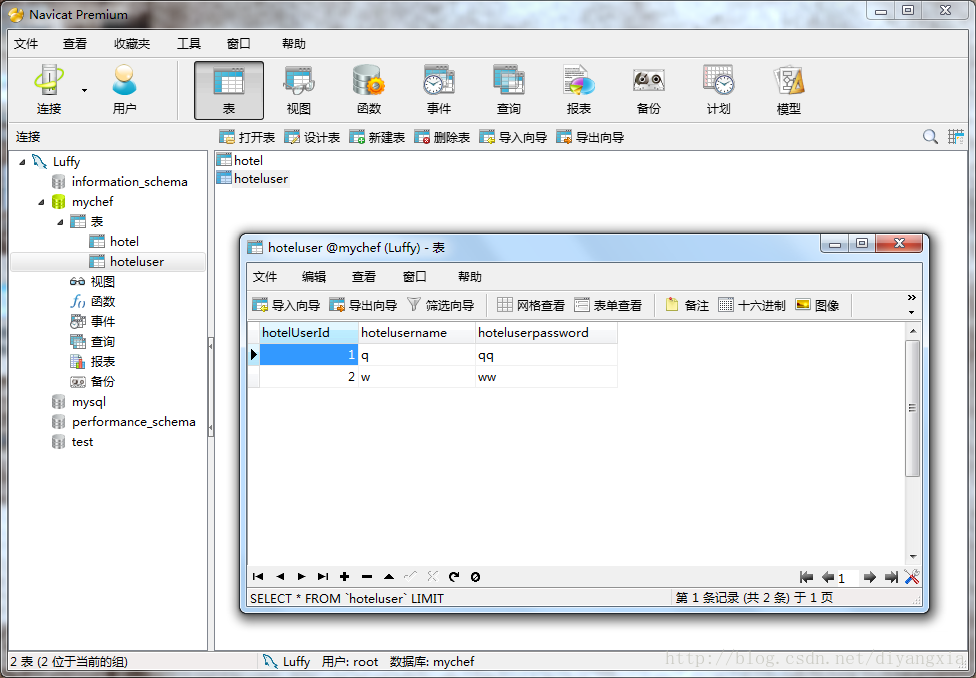
Task: Open main window 帮助 menu
Action: tap(294, 44)
